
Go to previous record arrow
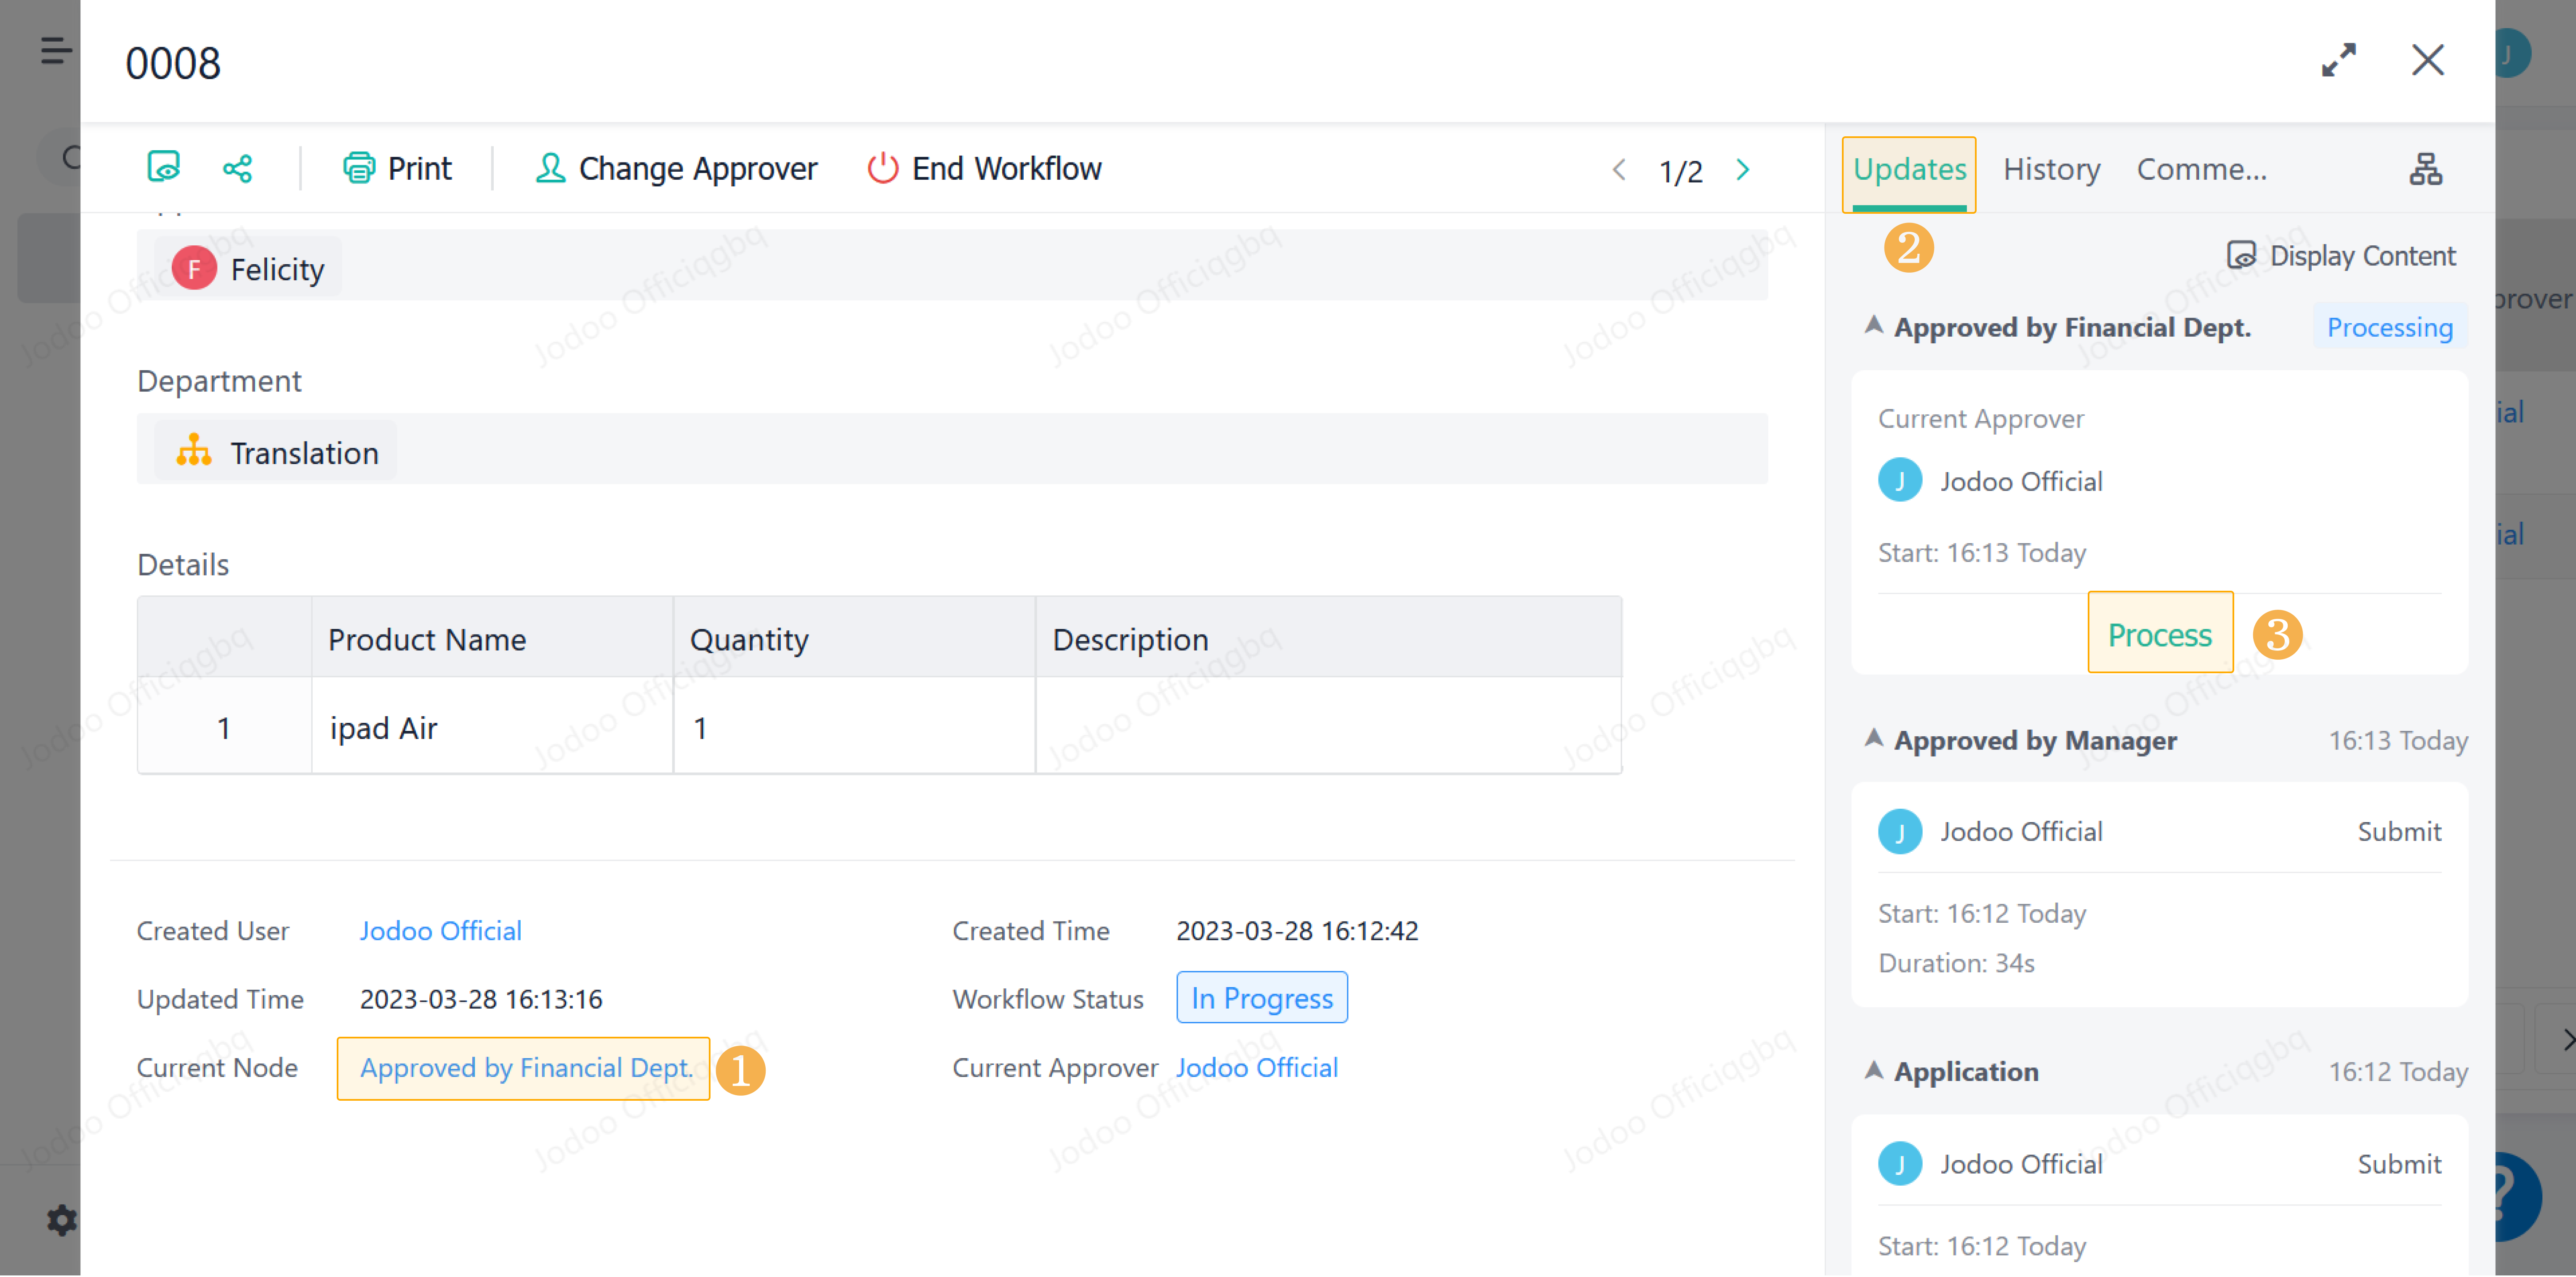coord(1619,170)
